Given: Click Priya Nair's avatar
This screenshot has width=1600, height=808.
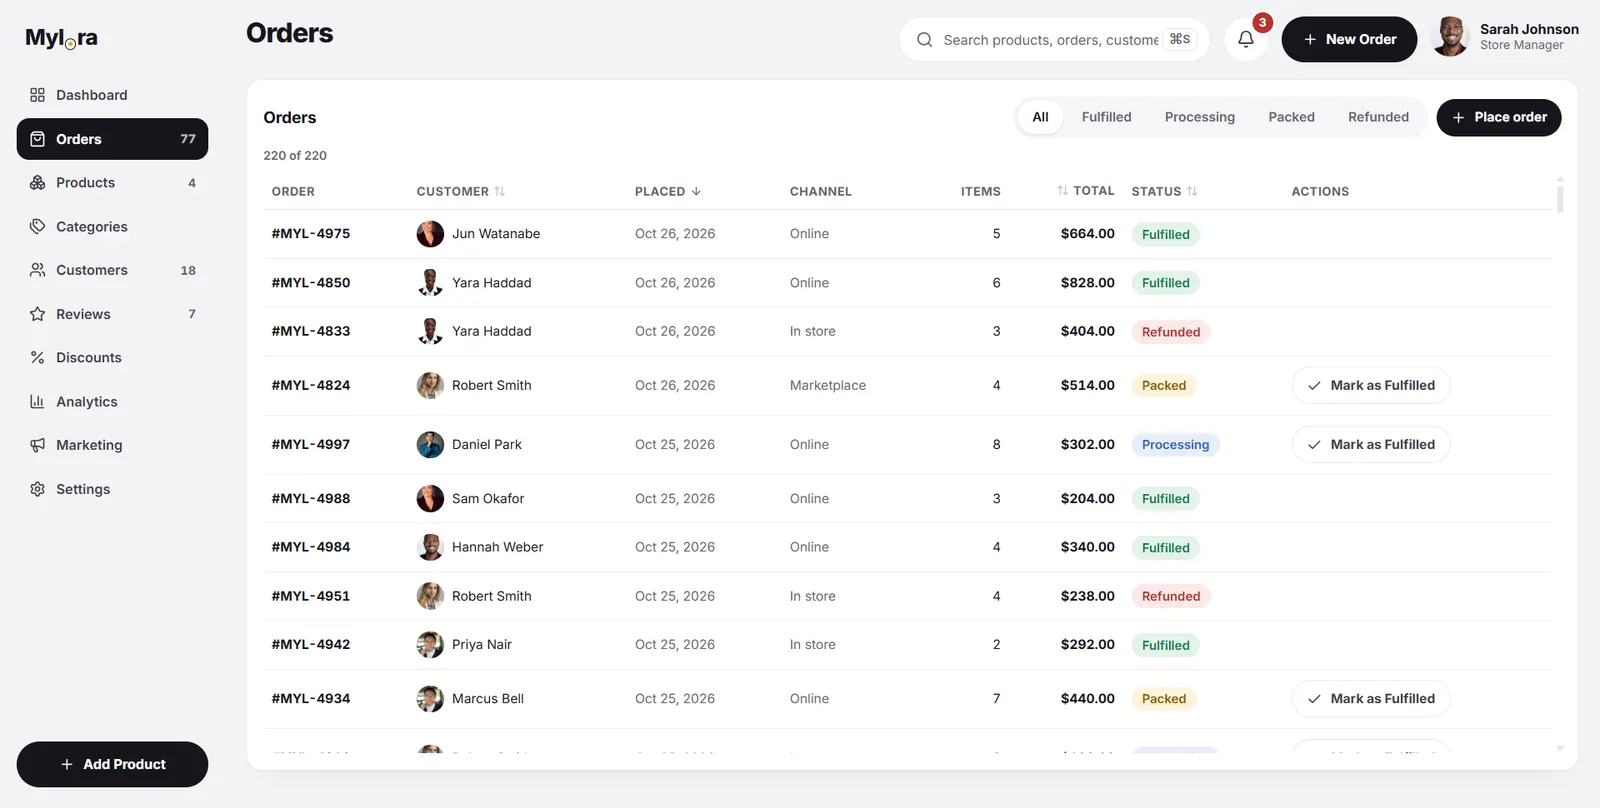Looking at the screenshot, I should point(430,645).
